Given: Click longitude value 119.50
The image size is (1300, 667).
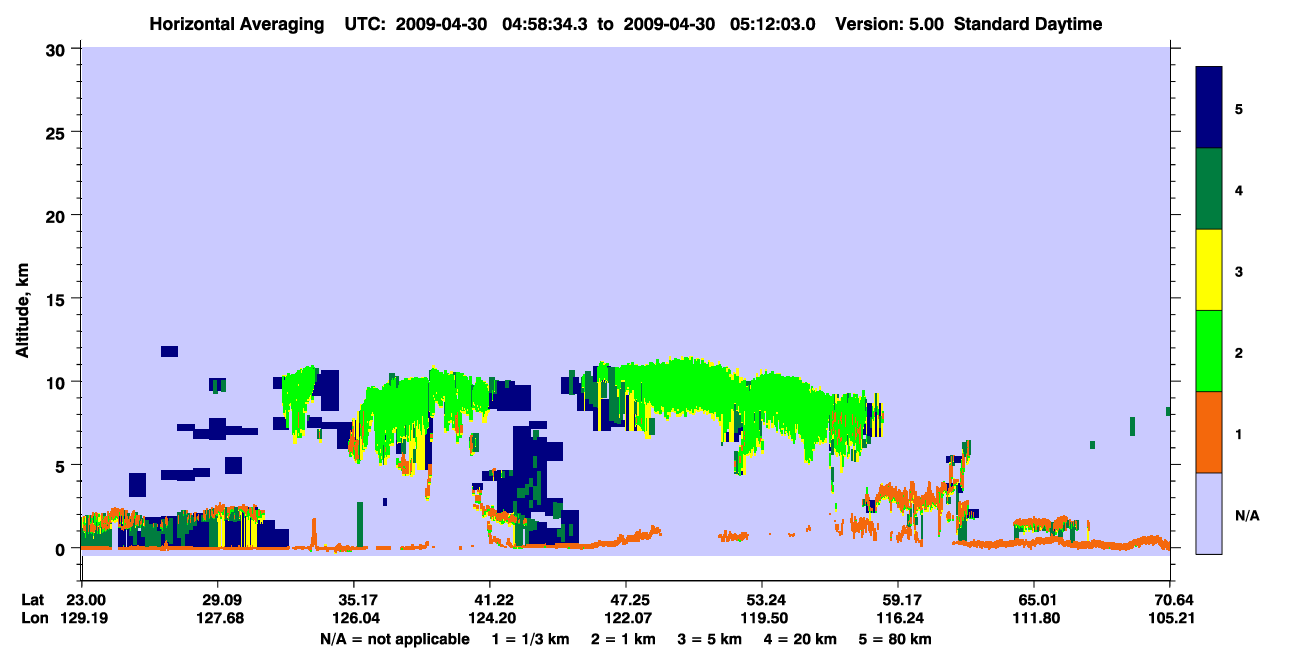Looking at the screenshot, I should 762,618.
